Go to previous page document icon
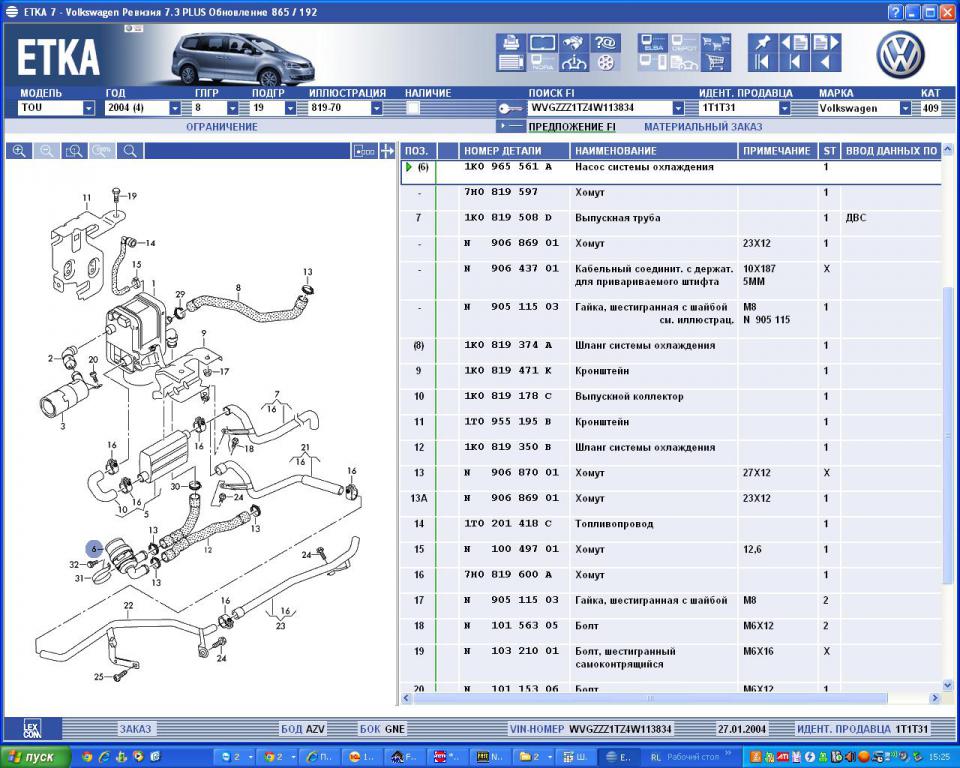The image size is (960, 768). click(x=795, y=43)
